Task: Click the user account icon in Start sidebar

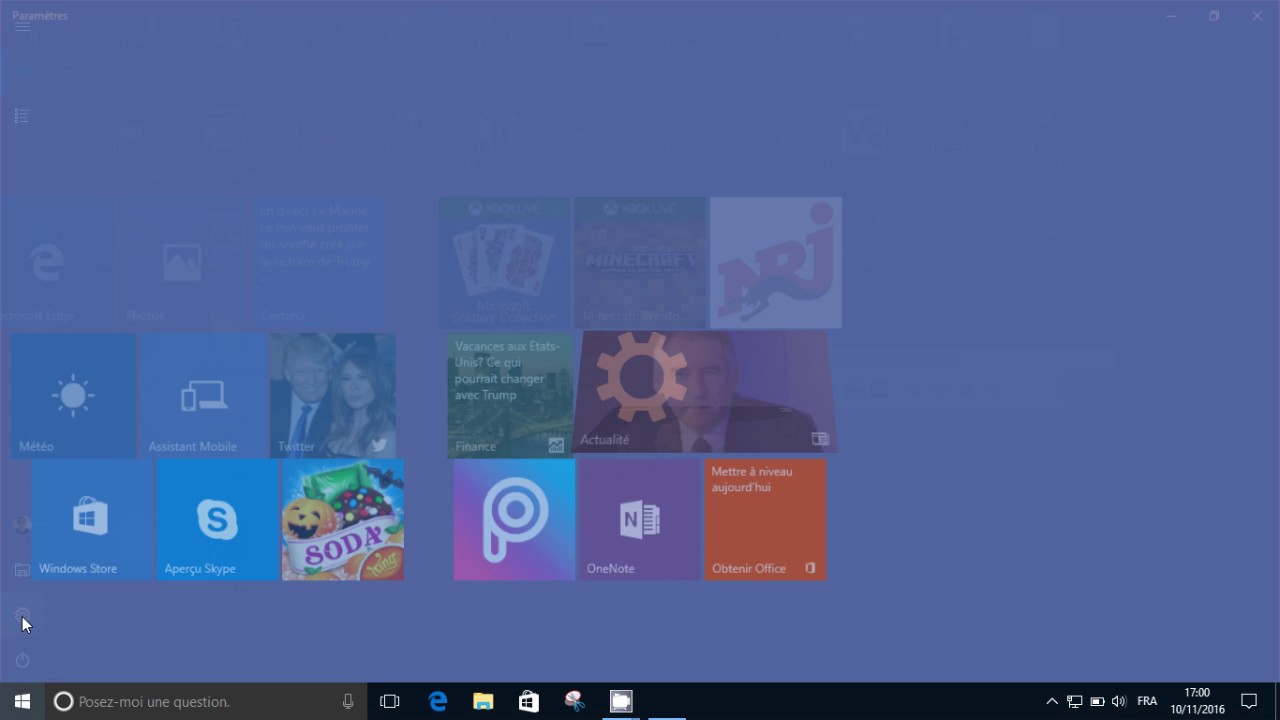Action: (22, 525)
